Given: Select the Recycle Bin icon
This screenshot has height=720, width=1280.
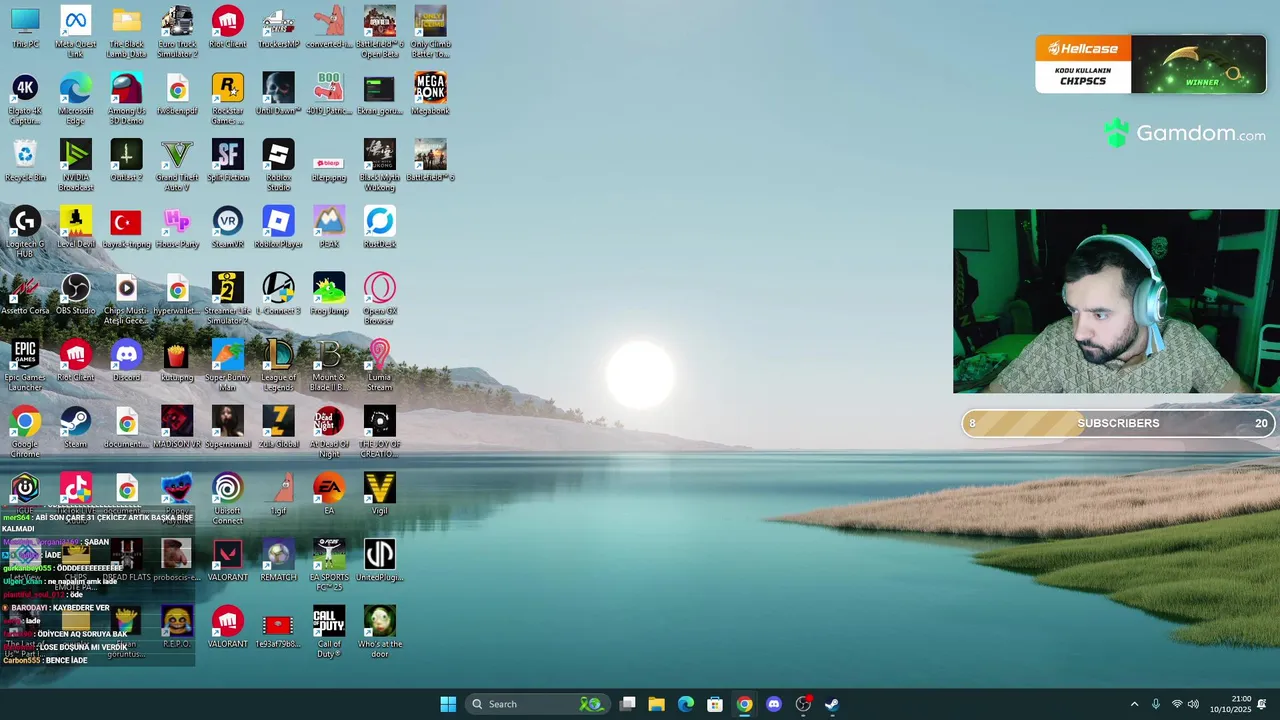Looking at the screenshot, I should coord(25,160).
